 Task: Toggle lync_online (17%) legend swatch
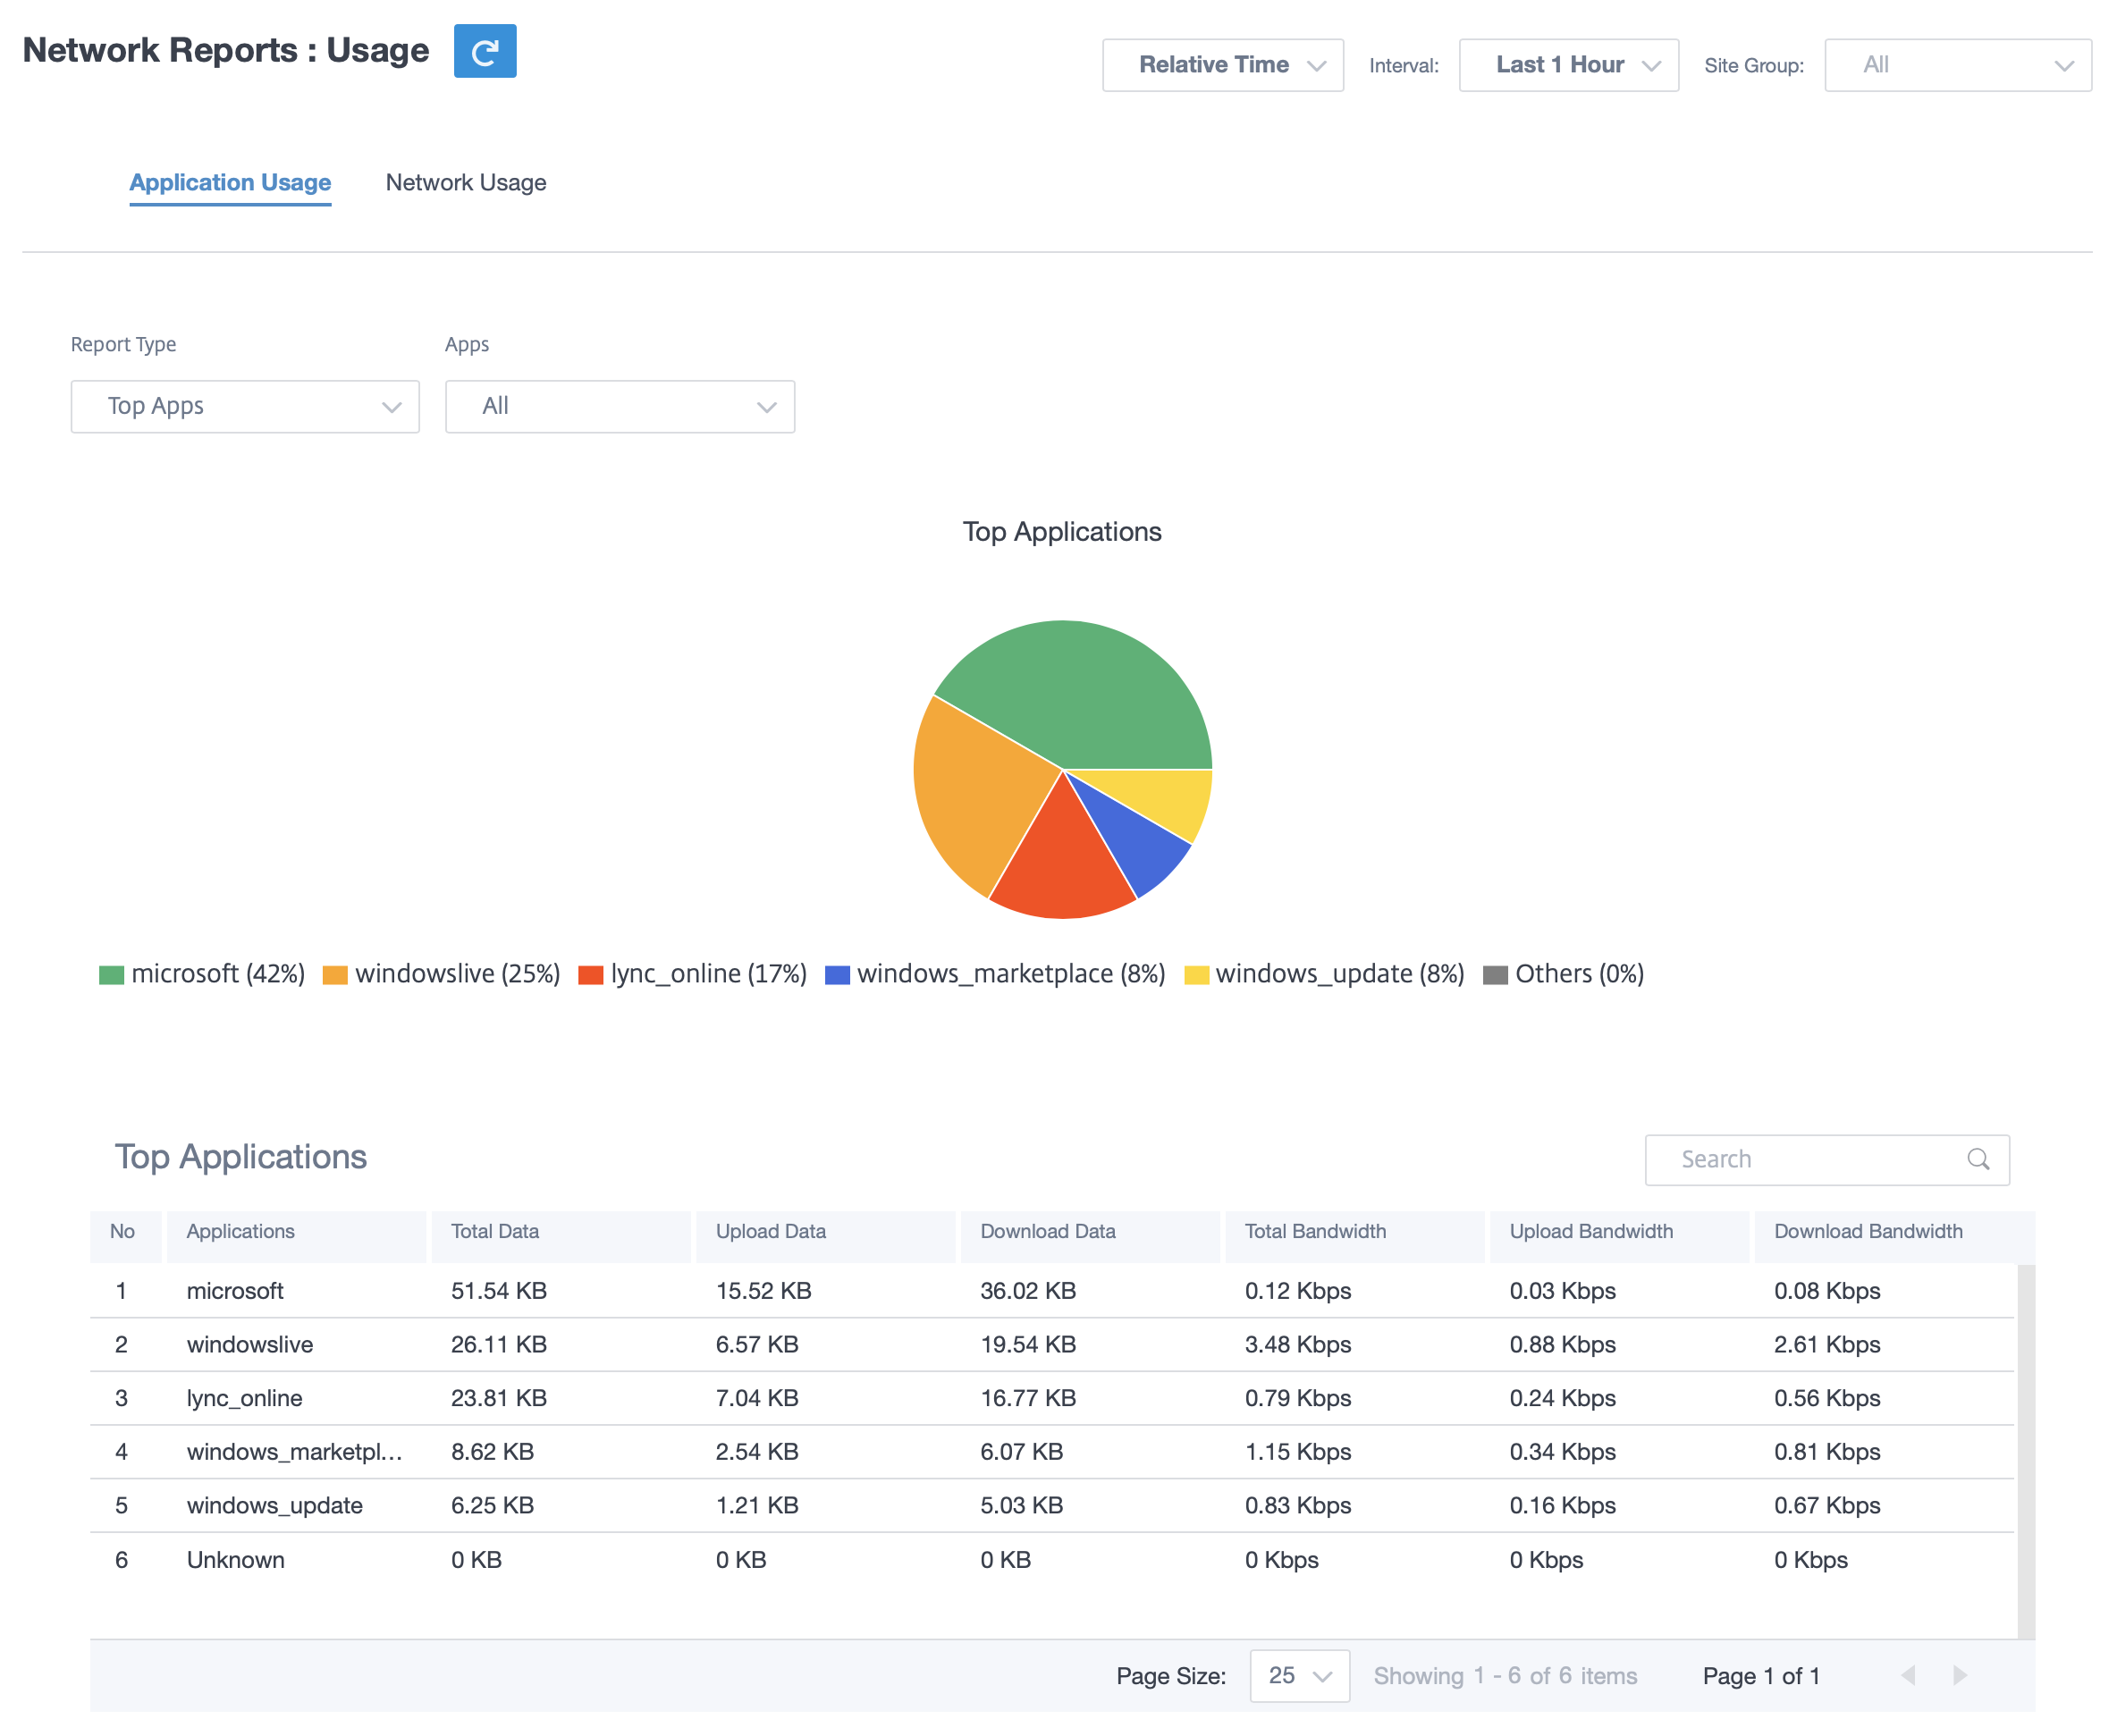(591, 975)
